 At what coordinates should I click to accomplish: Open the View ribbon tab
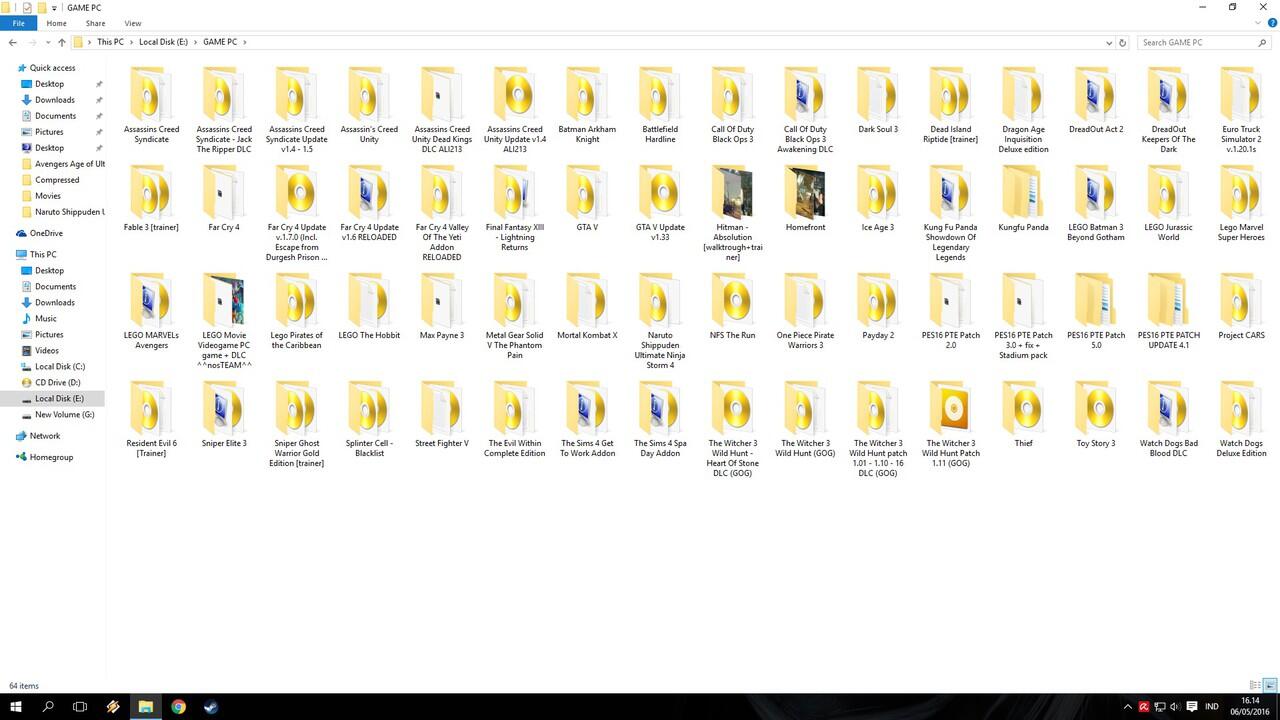point(133,23)
